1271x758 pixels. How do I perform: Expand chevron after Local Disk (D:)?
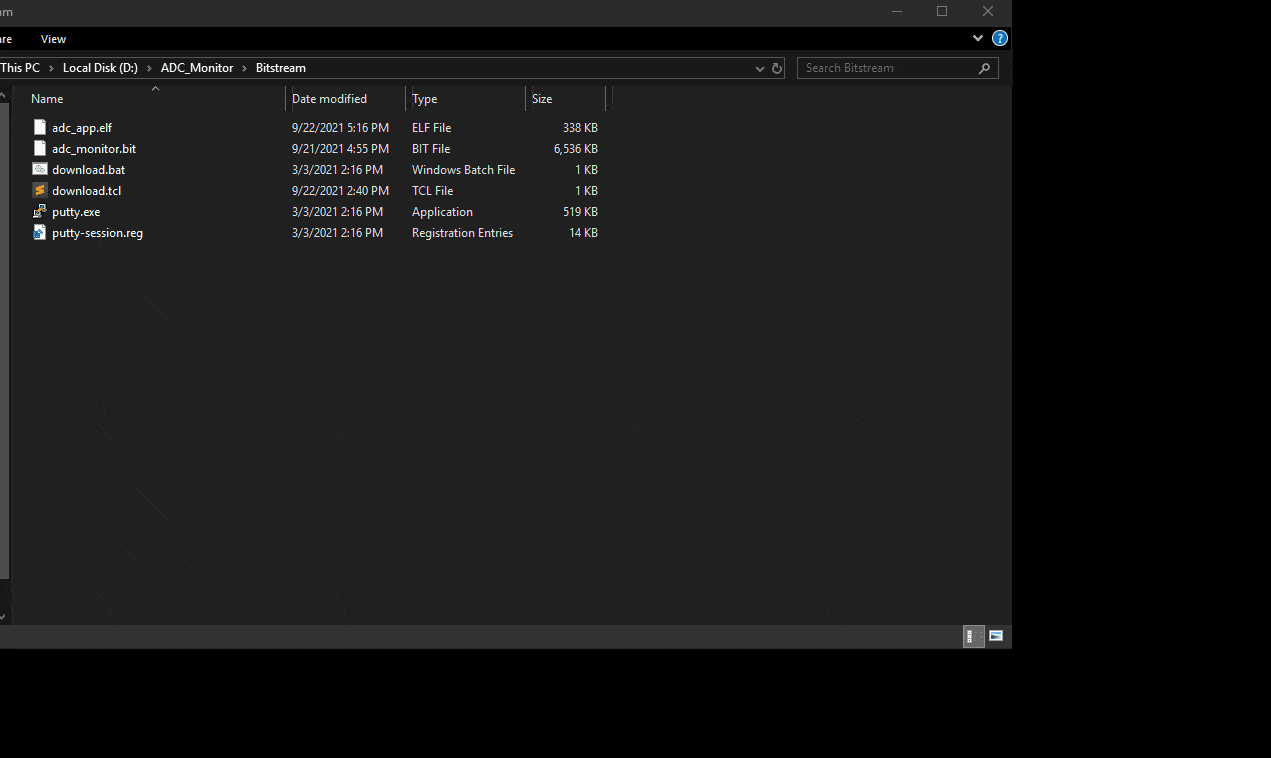[x=150, y=68]
